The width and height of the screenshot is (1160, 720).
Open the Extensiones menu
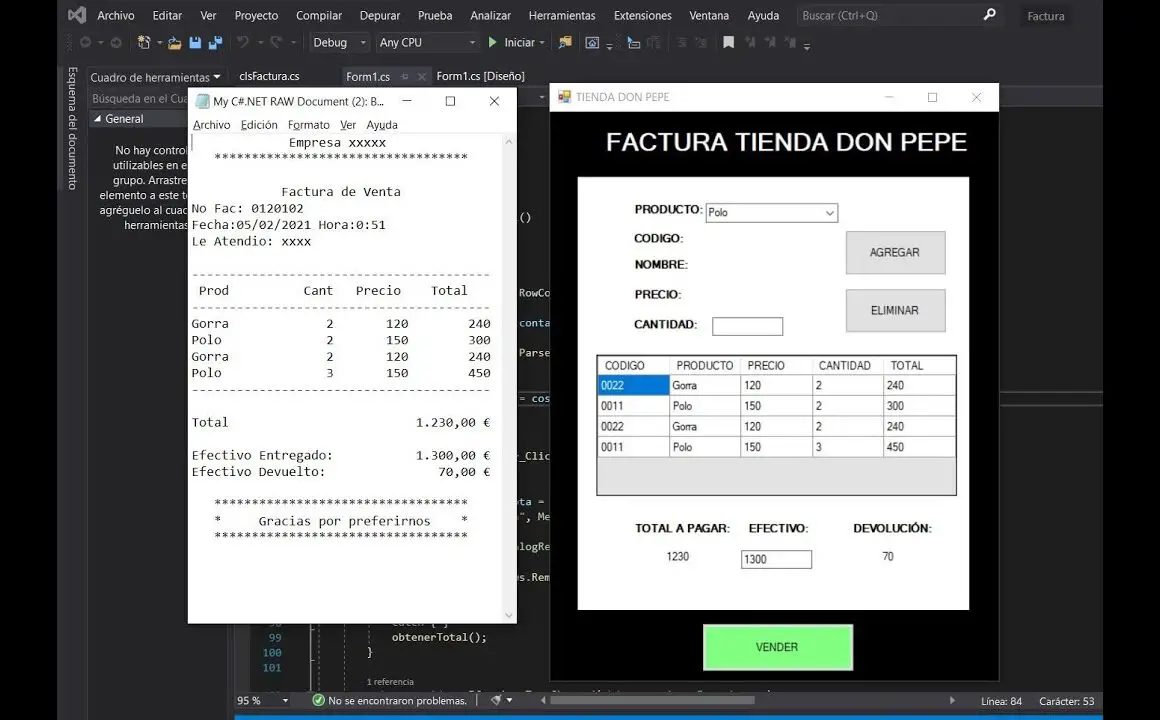pyautogui.click(x=642, y=16)
